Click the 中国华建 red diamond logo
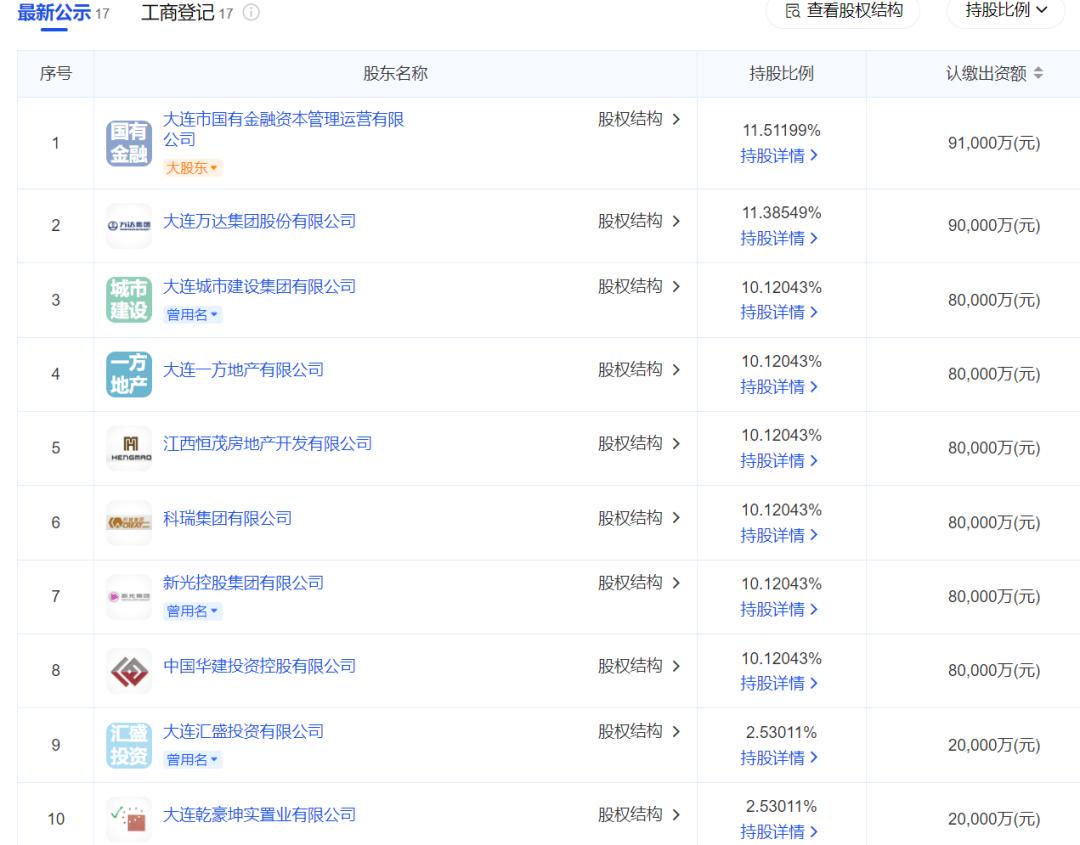1080x845 pixels. (x=129, y=671)
